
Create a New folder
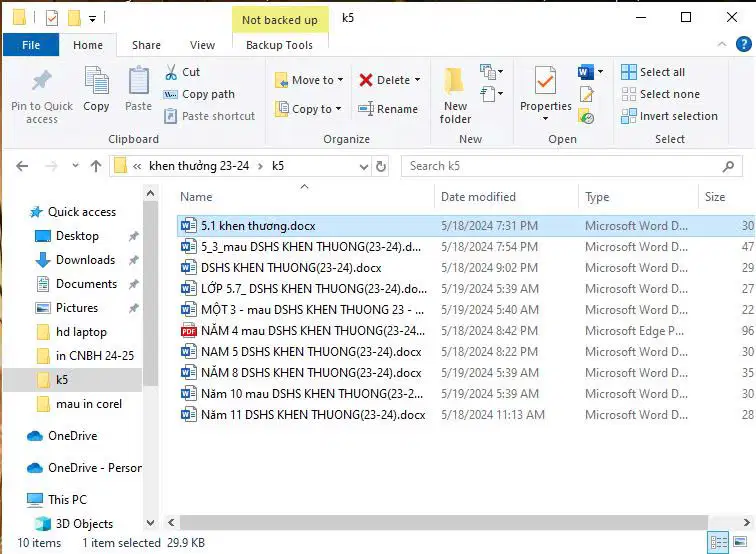point(455,96)
